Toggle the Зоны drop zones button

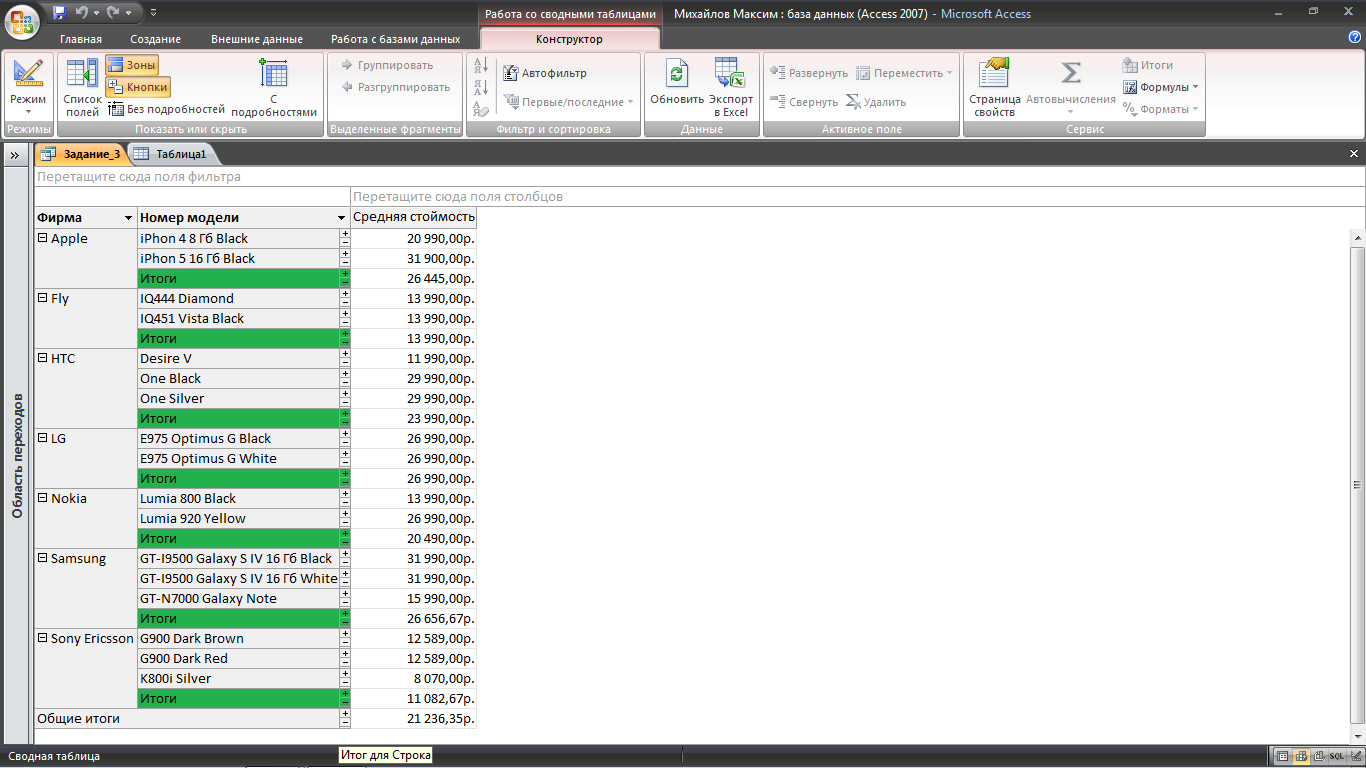[x=132, y=65]
